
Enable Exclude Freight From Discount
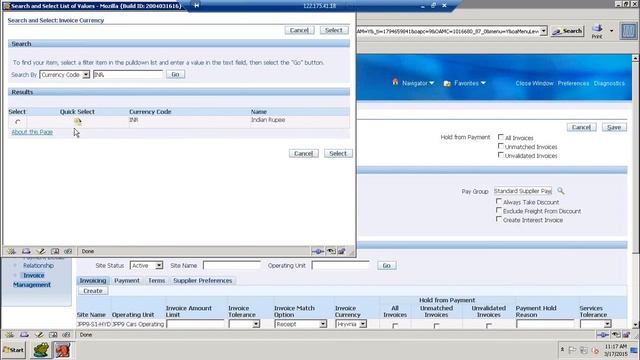click(498, 210)
